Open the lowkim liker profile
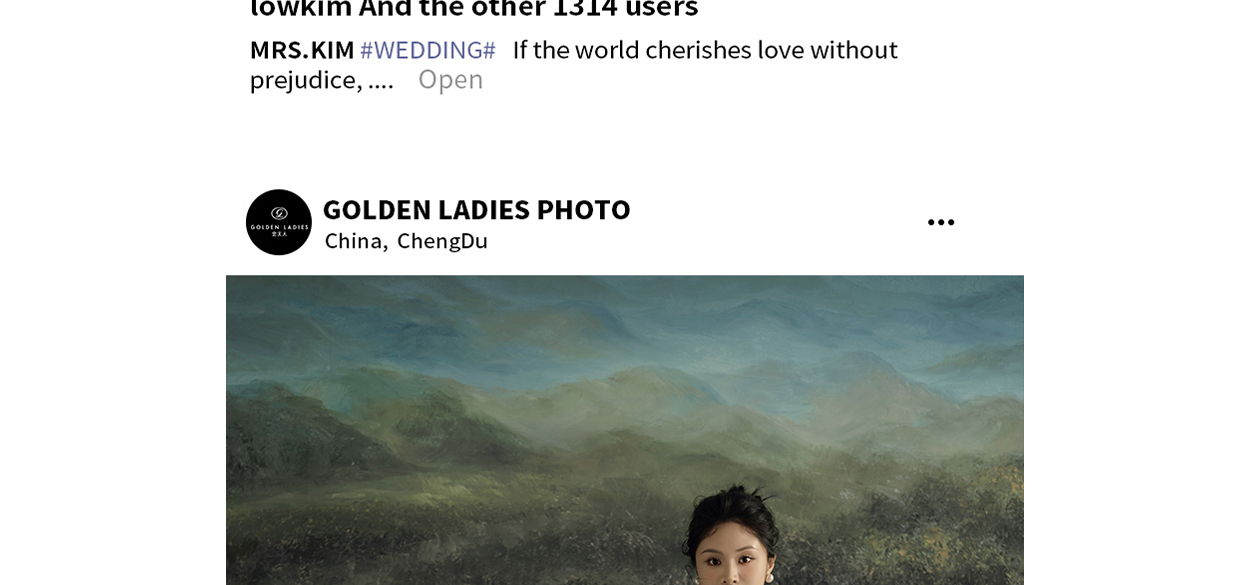This screenshot has width=1250, height=585. click(x=301, y=8)
